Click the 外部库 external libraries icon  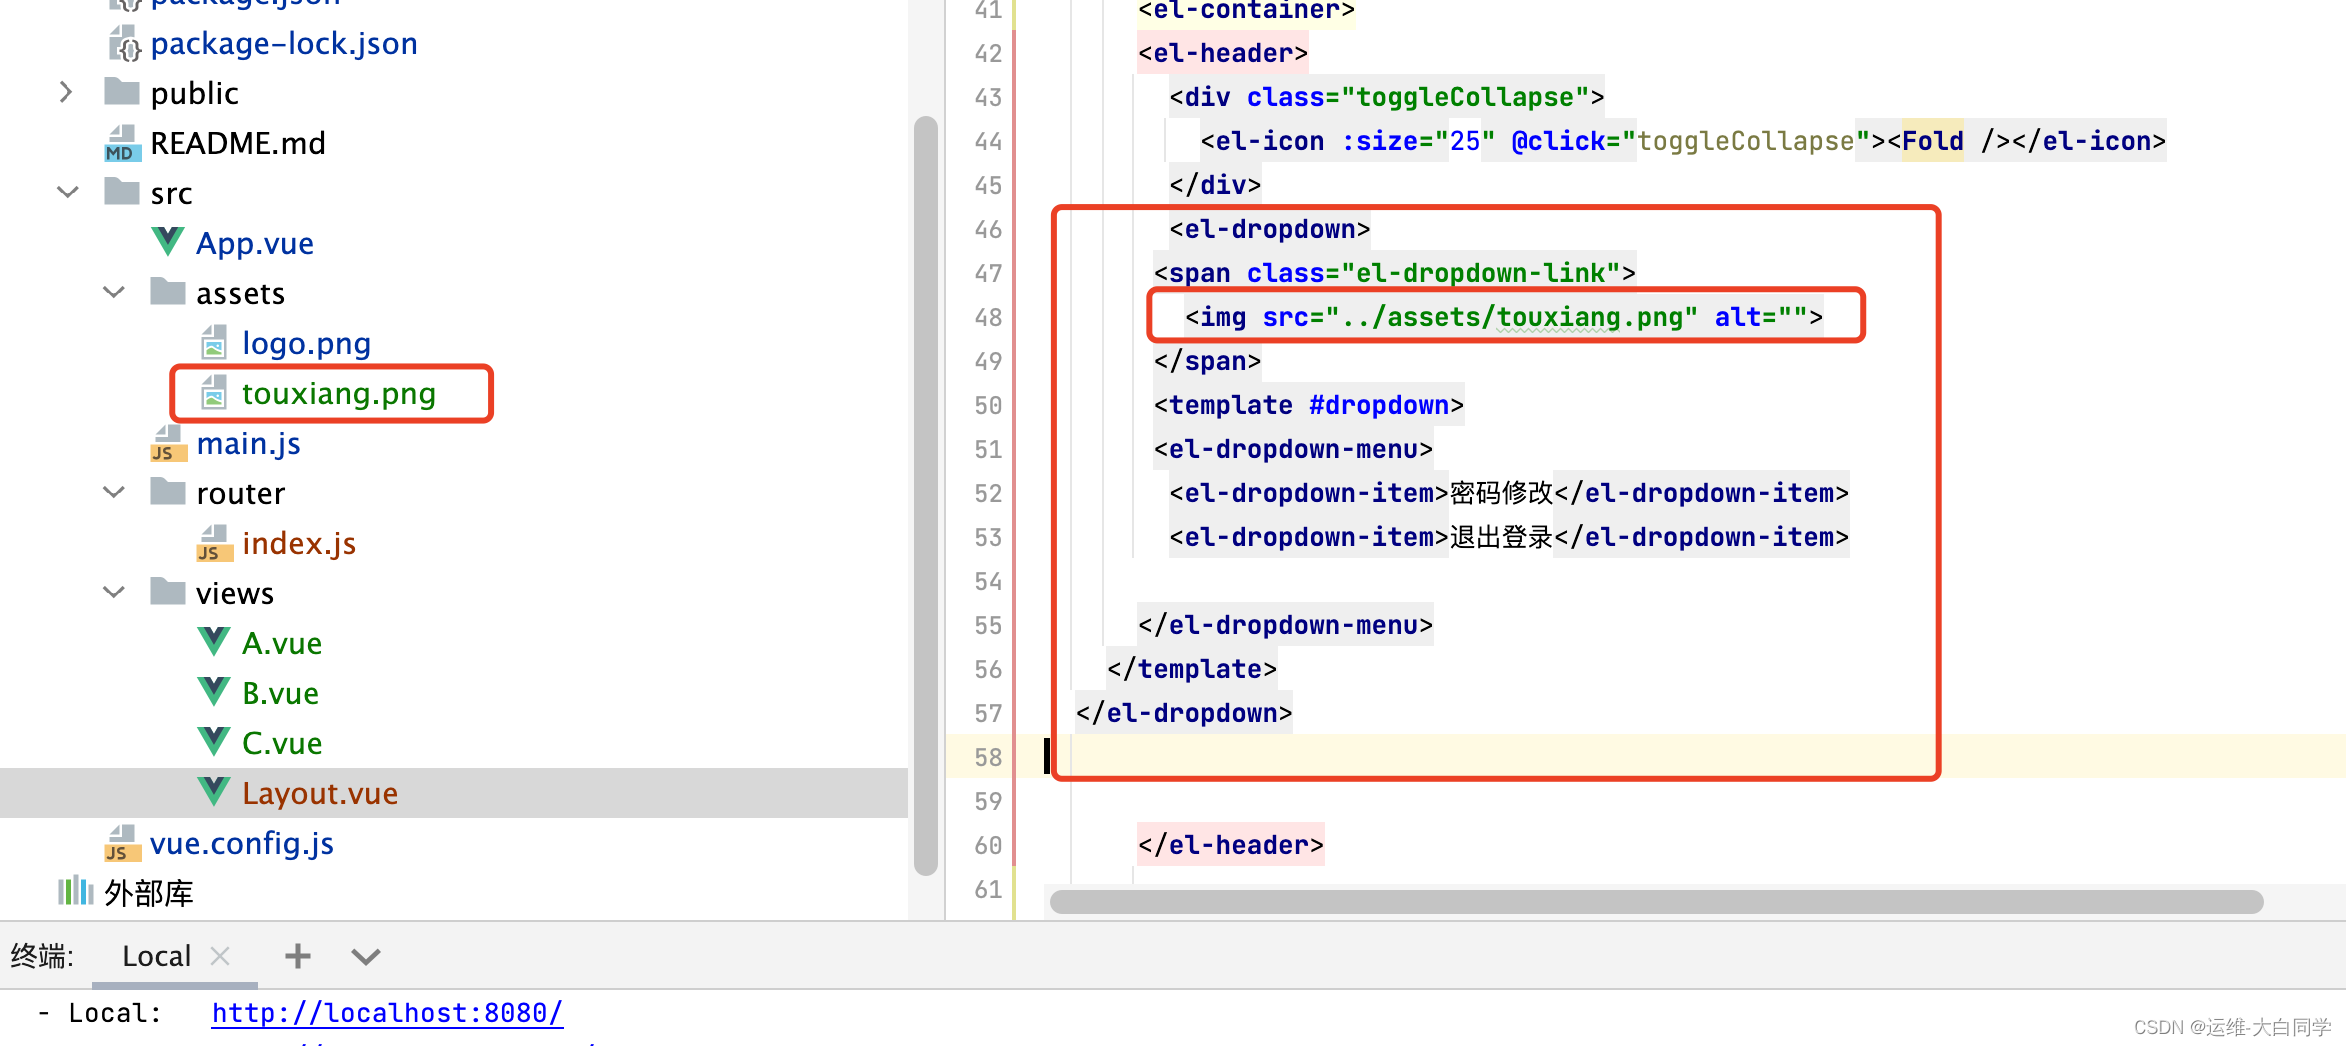click(x=76, y=891)
